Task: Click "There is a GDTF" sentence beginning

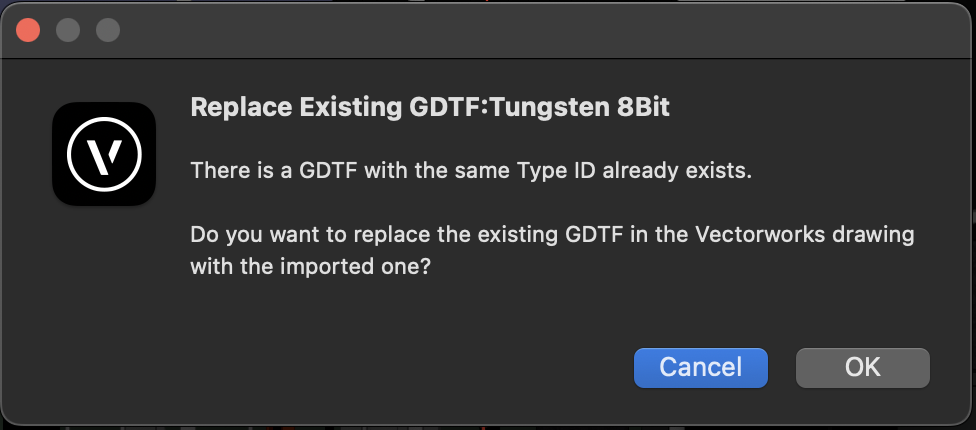Action: pos(262,171)
